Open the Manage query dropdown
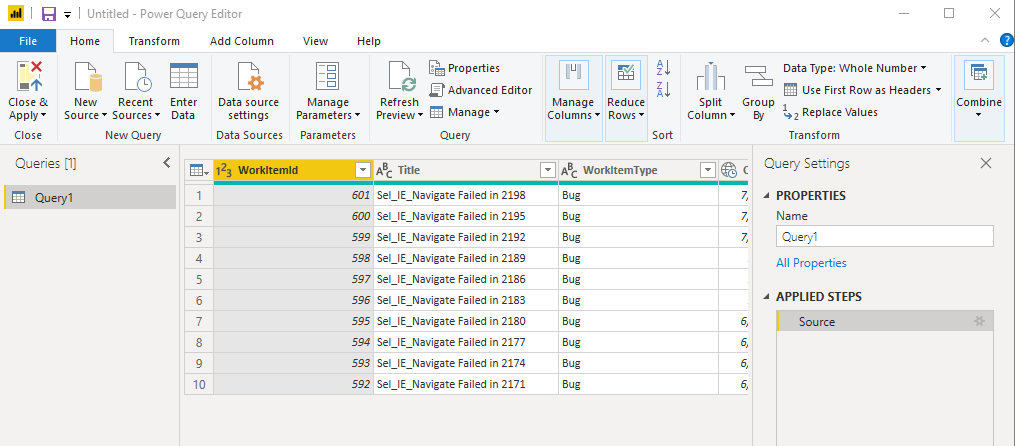This screenshot has height=446, width=1015. point(465,112)
